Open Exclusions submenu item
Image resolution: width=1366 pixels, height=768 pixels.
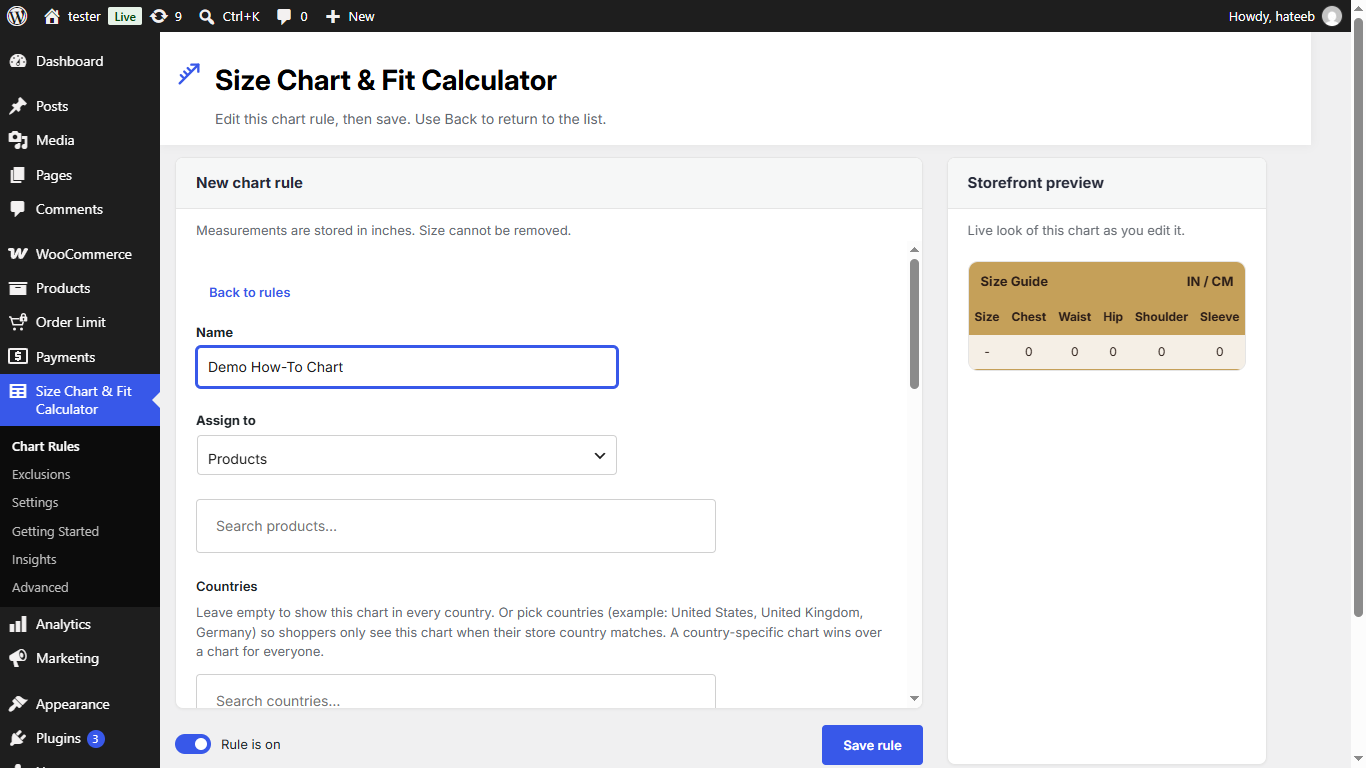click(x=41, y=474)
